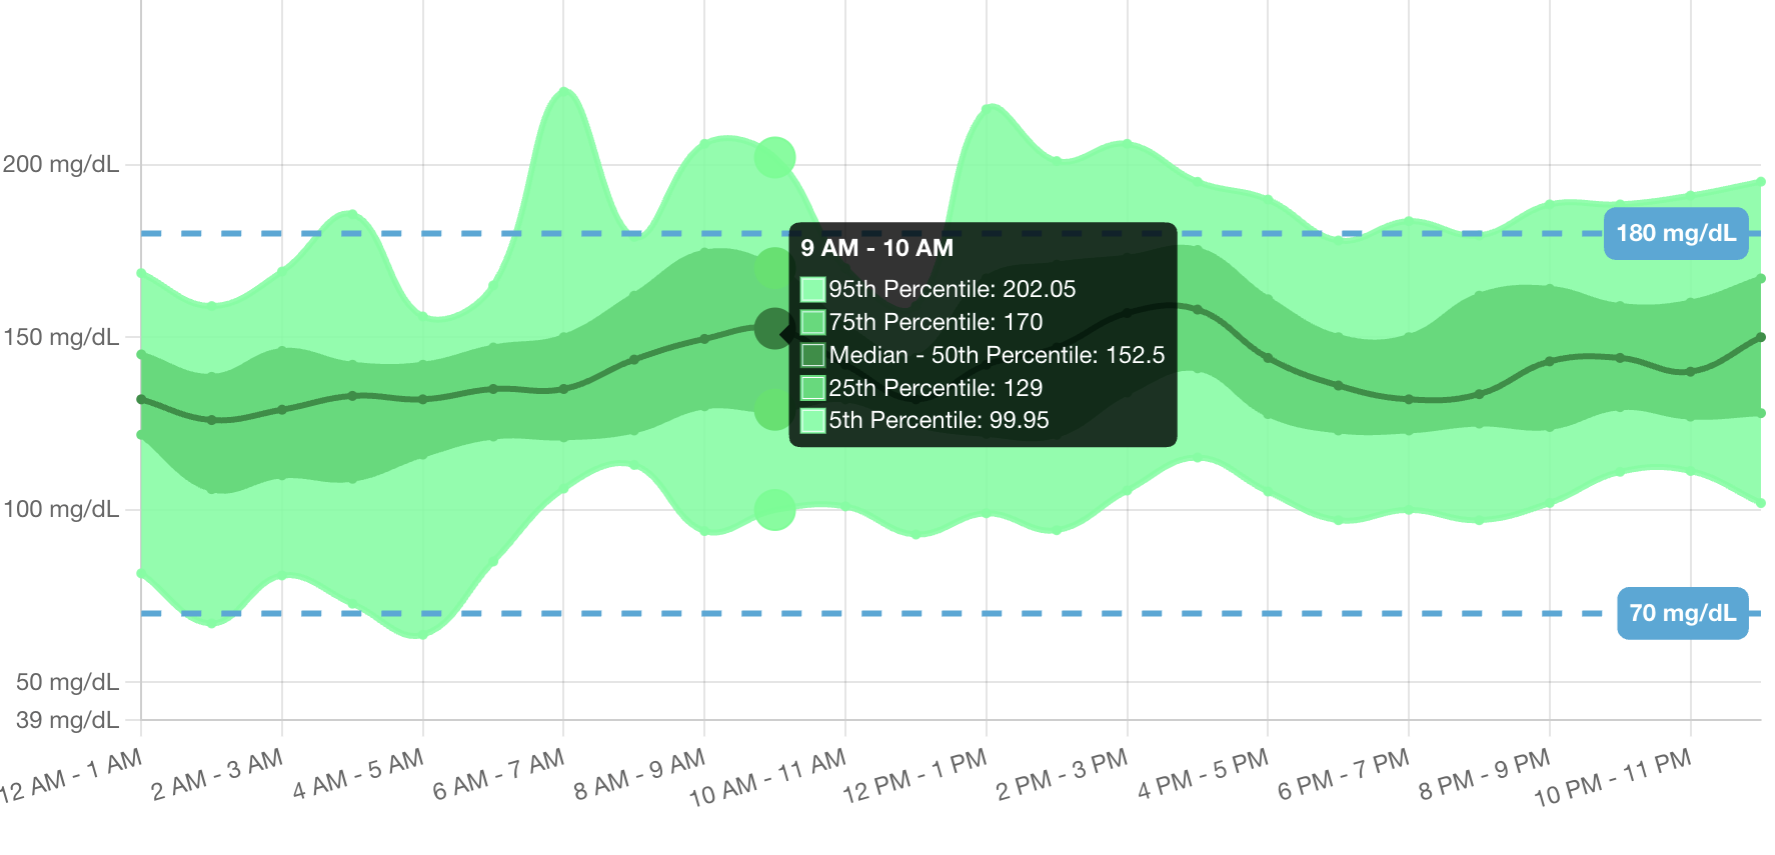Screen dimensions: 1775x855
Task: Select the text "25th Percentile: 129"
Action: [x=936, y=388]
